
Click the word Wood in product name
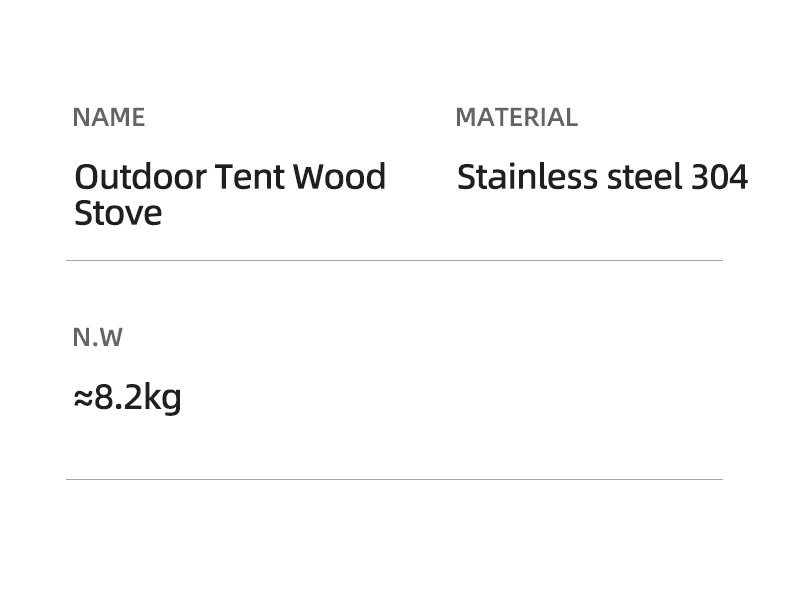tap(339, 177)
